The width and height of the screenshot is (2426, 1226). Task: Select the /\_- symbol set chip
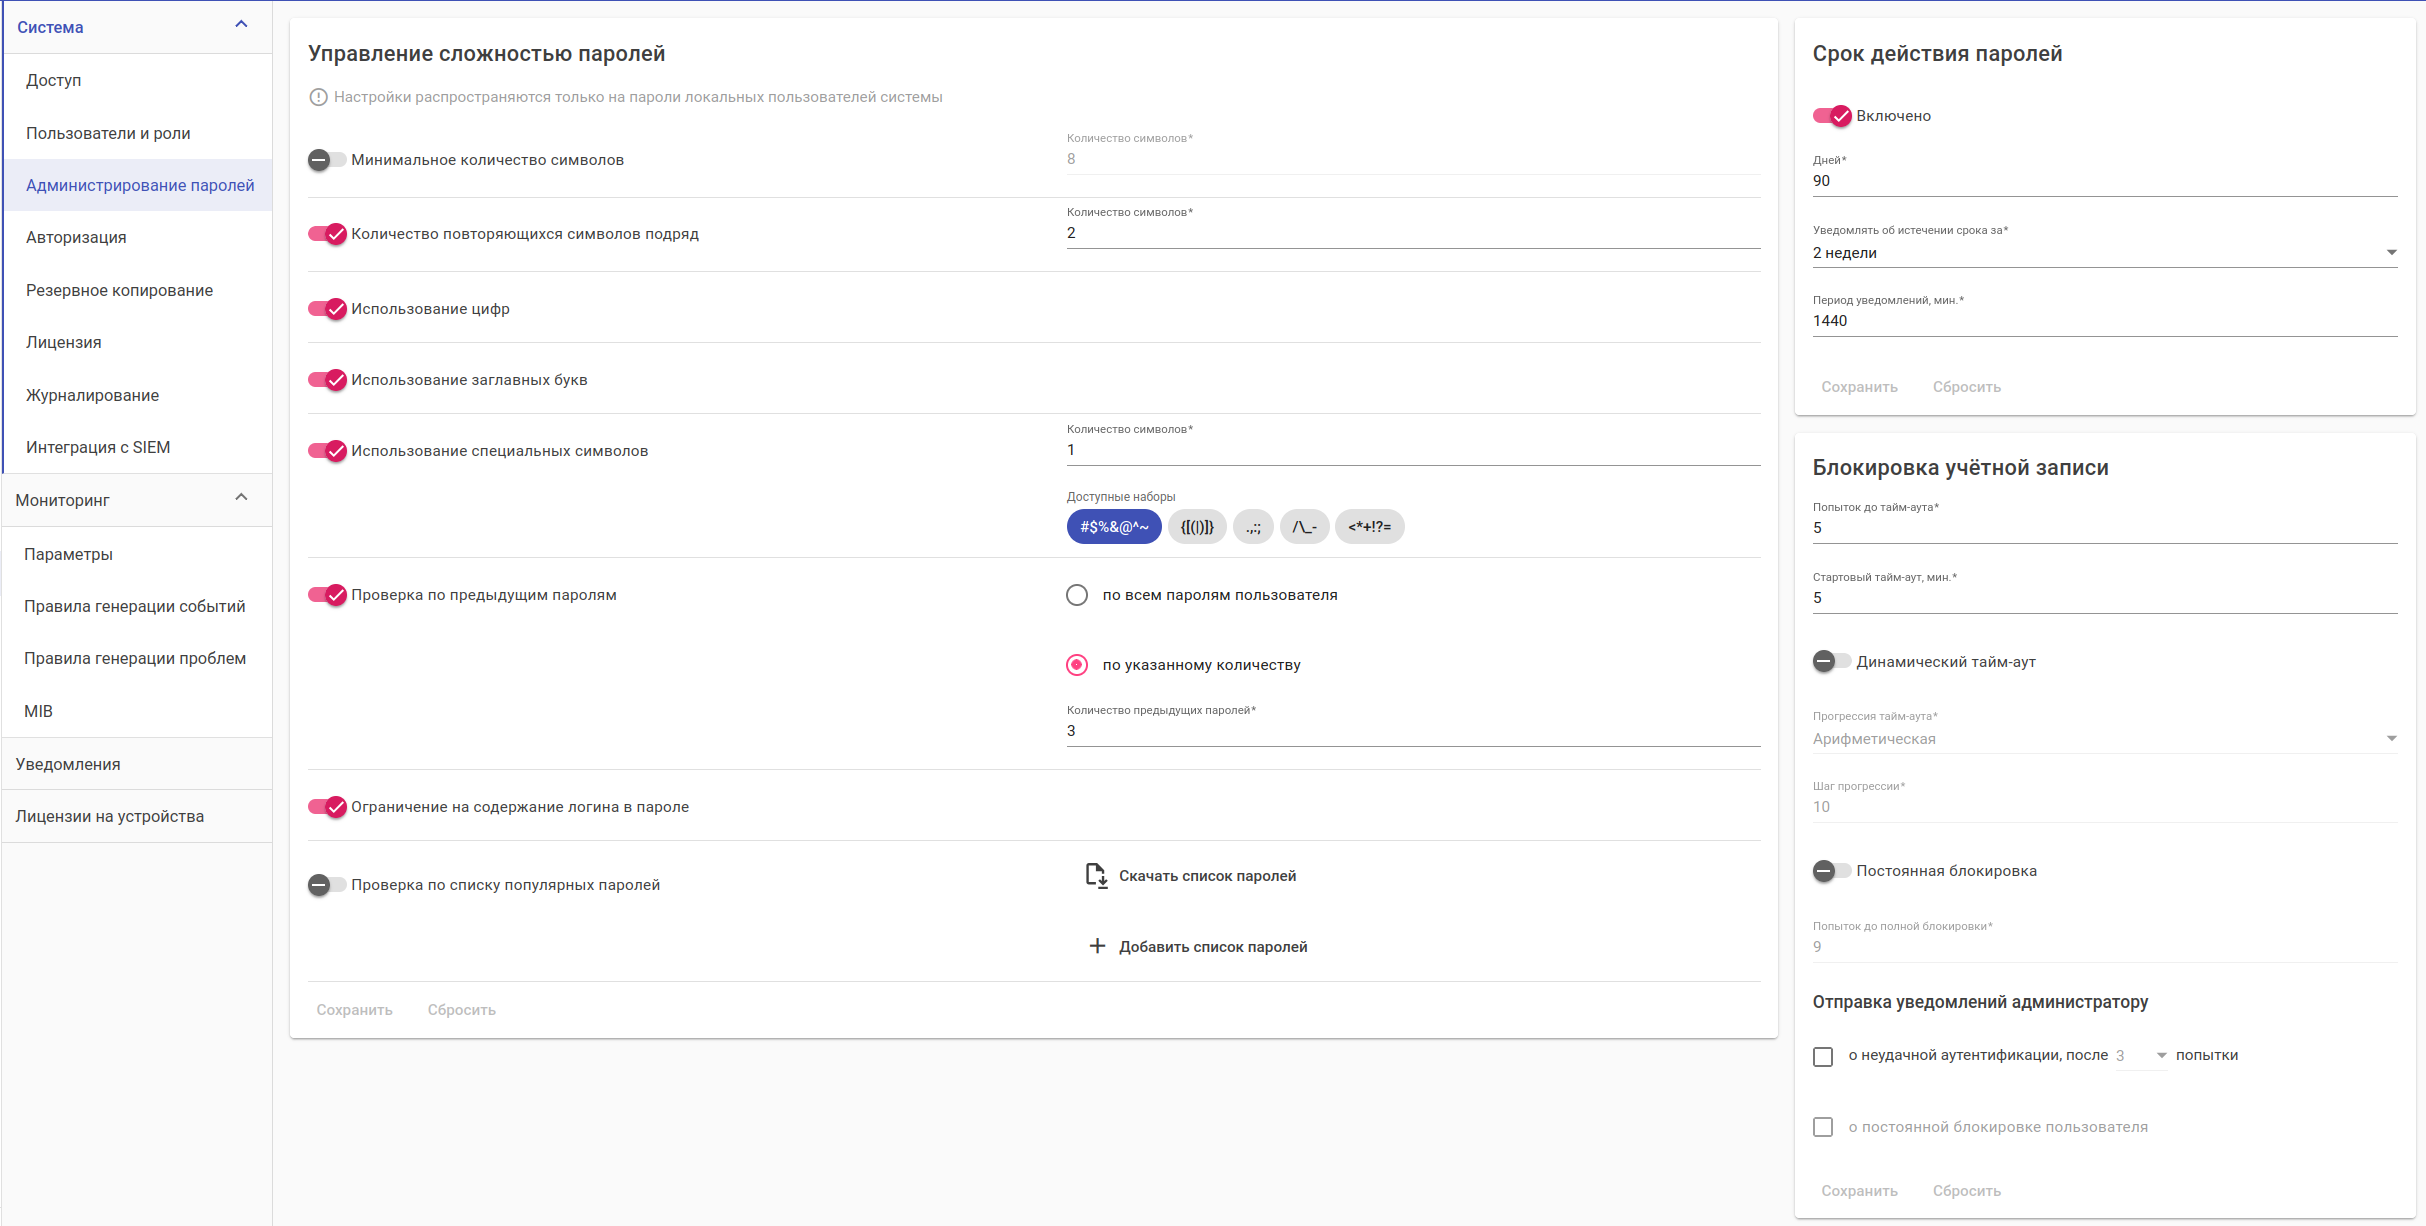1304,527
